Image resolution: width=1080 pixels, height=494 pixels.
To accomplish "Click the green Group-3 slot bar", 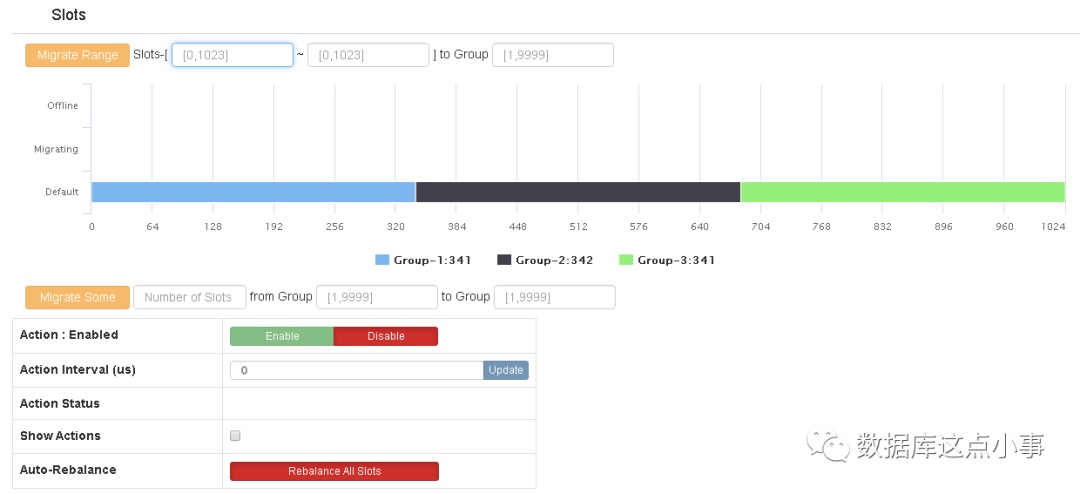I will [x=903, y=192].
